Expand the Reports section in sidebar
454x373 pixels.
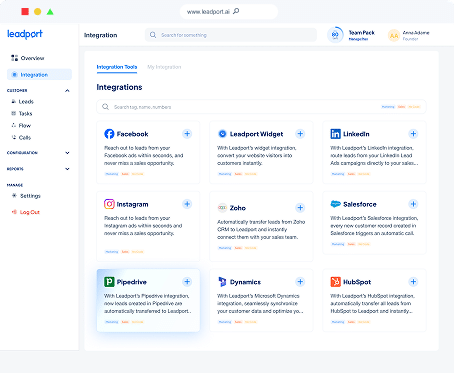[x=67, y=169]
